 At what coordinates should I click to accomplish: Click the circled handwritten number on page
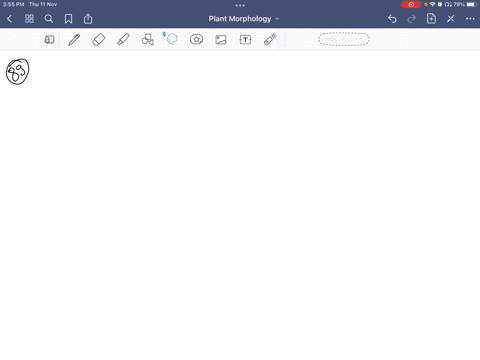[x=18, y=72]
